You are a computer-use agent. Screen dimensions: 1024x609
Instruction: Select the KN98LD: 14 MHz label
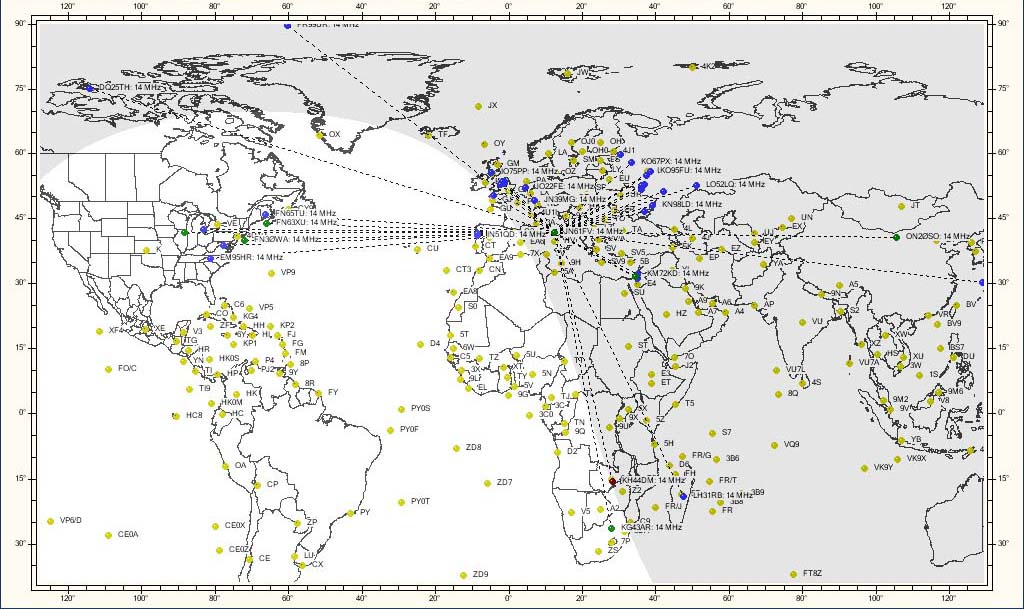pyautogui.click(x=692, y=204)
